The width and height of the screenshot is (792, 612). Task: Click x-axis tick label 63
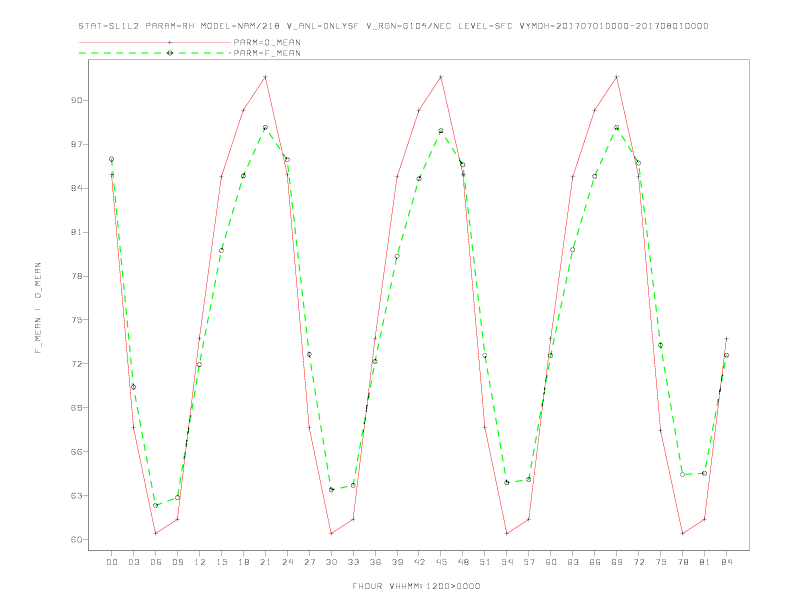tap(573, 562)
